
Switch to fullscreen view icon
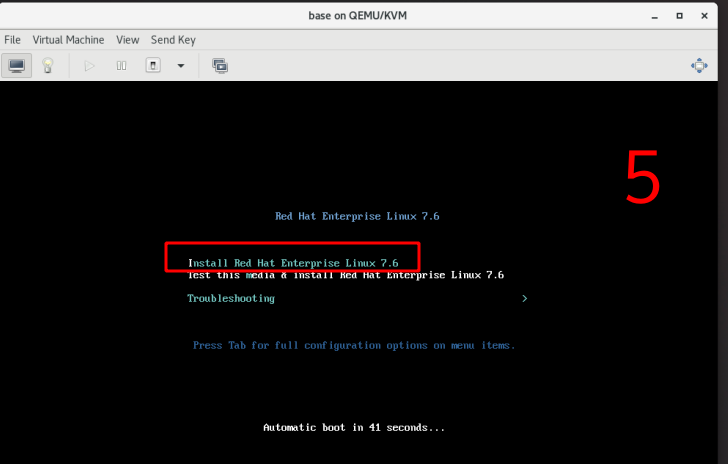coord(699,65)
